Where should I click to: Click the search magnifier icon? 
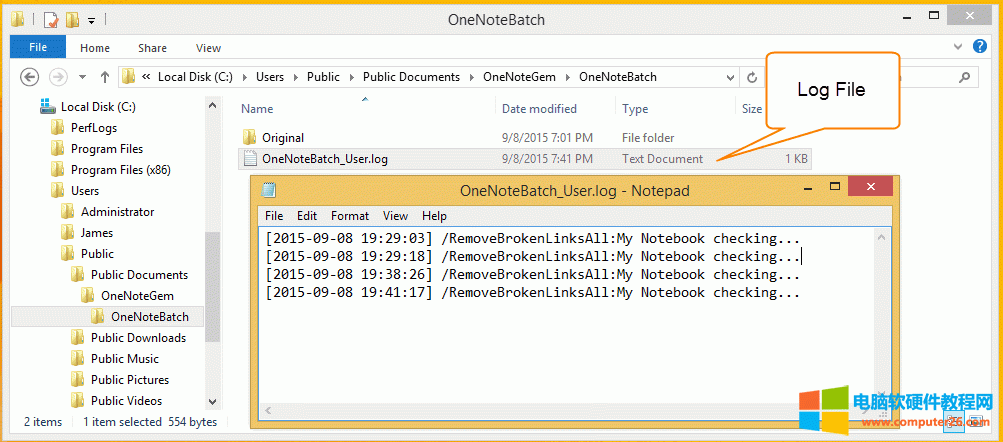pyautogui.click(x=964, y=77)
